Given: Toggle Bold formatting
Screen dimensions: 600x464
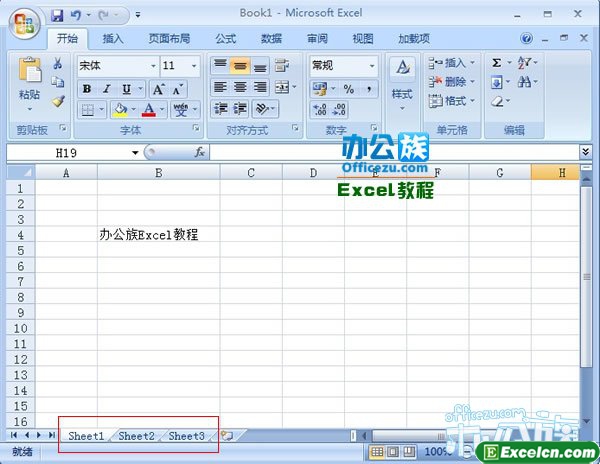Looking at the screenshot, I should pyautogui.click(x=87, y=90).
